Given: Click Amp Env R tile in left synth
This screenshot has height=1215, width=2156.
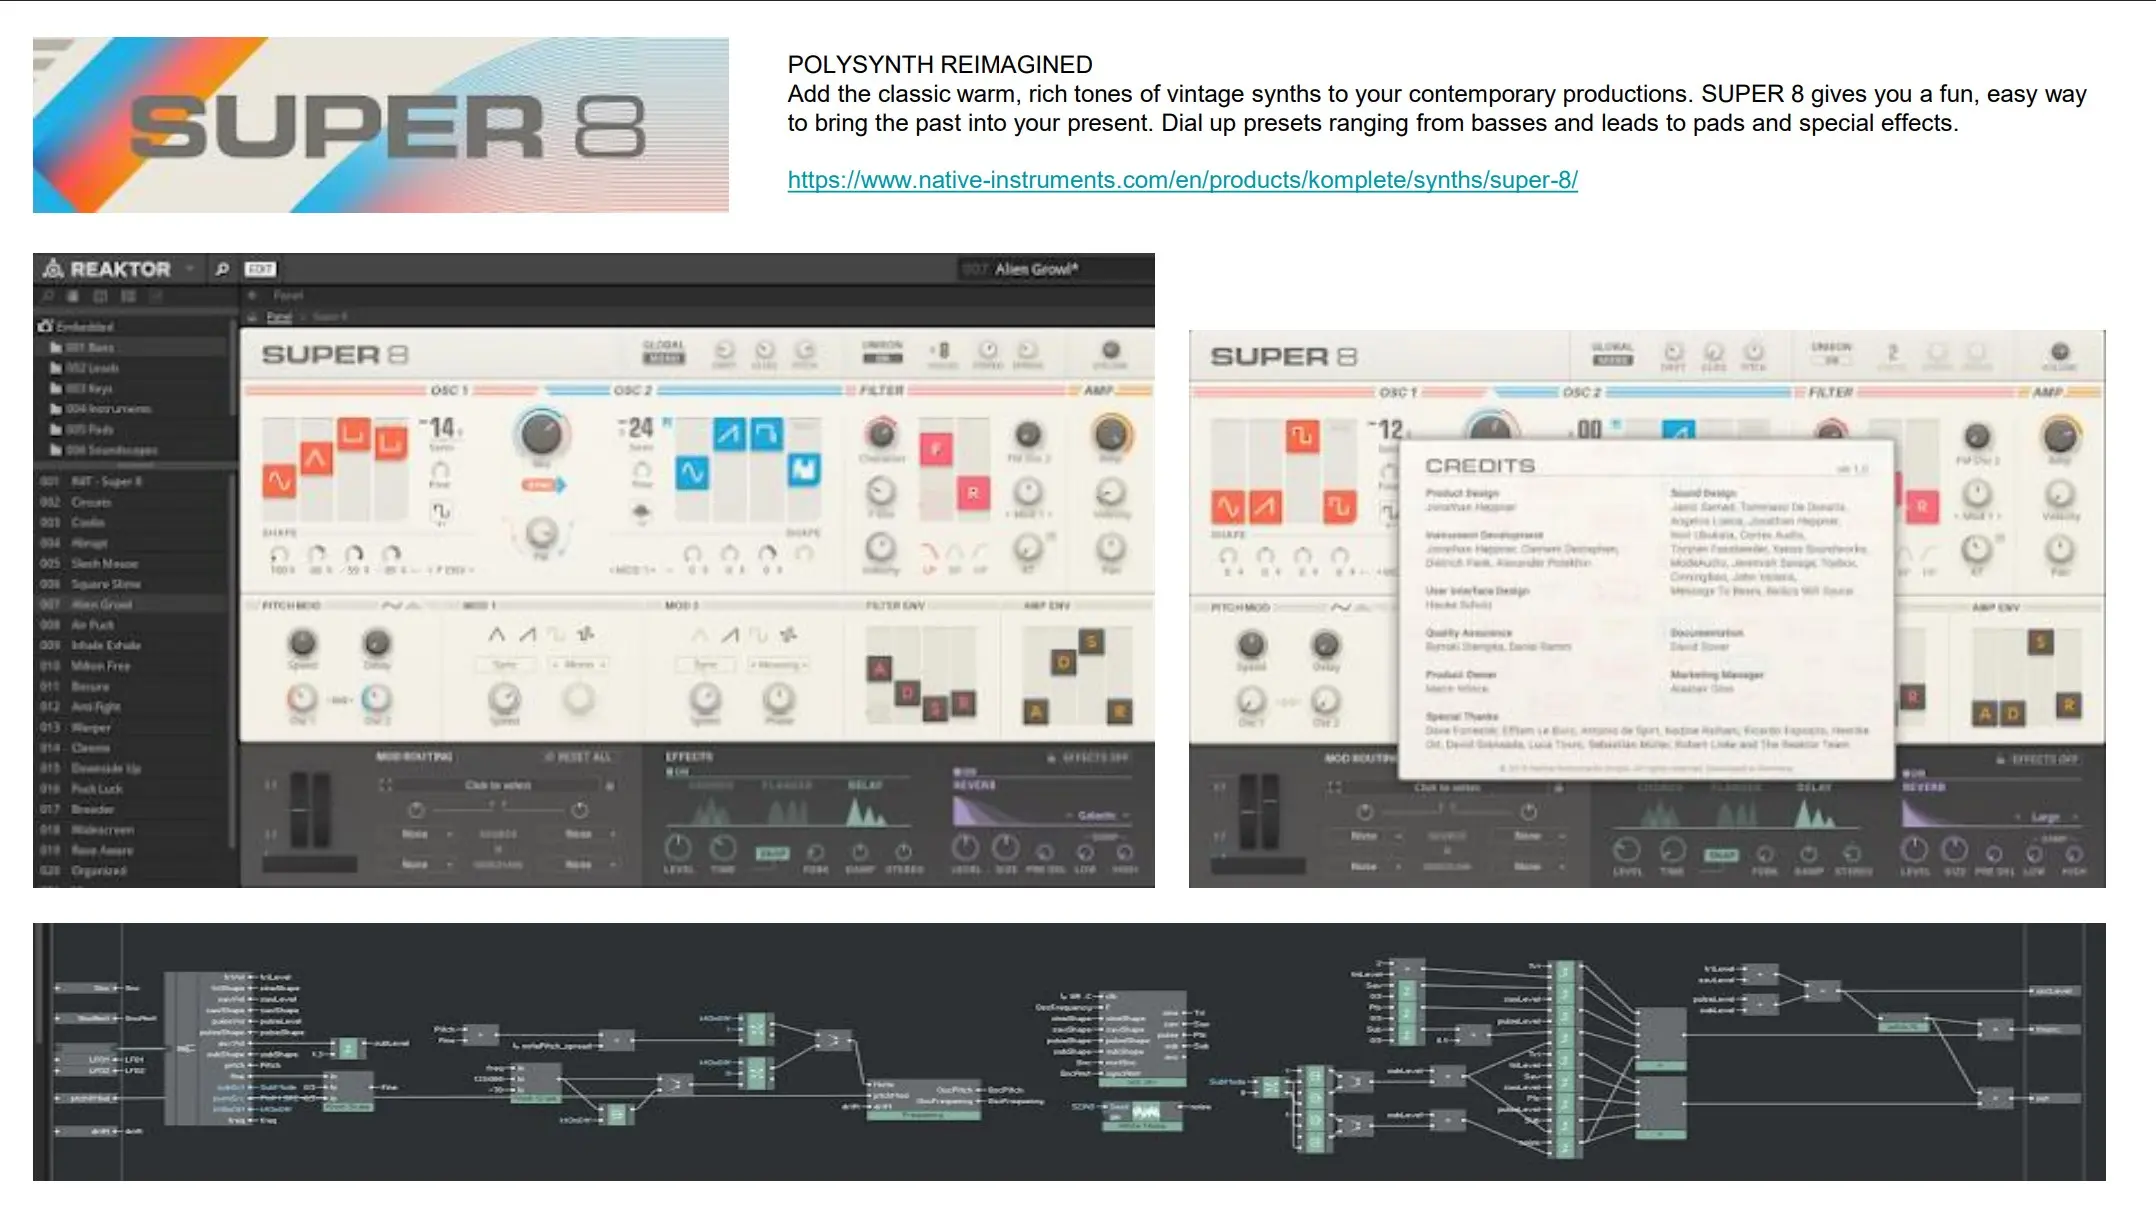Looking at the screenshot, I should tap(1119, 712).
